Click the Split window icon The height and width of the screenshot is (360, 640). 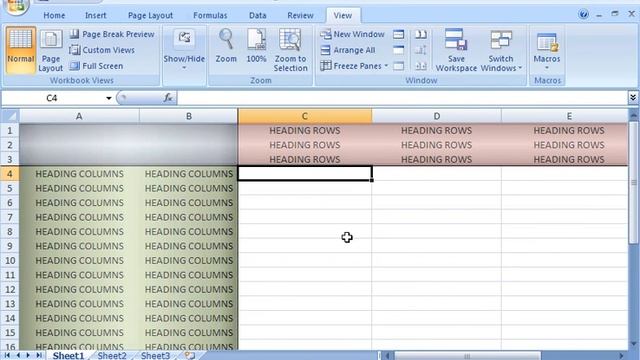(398, 34)
